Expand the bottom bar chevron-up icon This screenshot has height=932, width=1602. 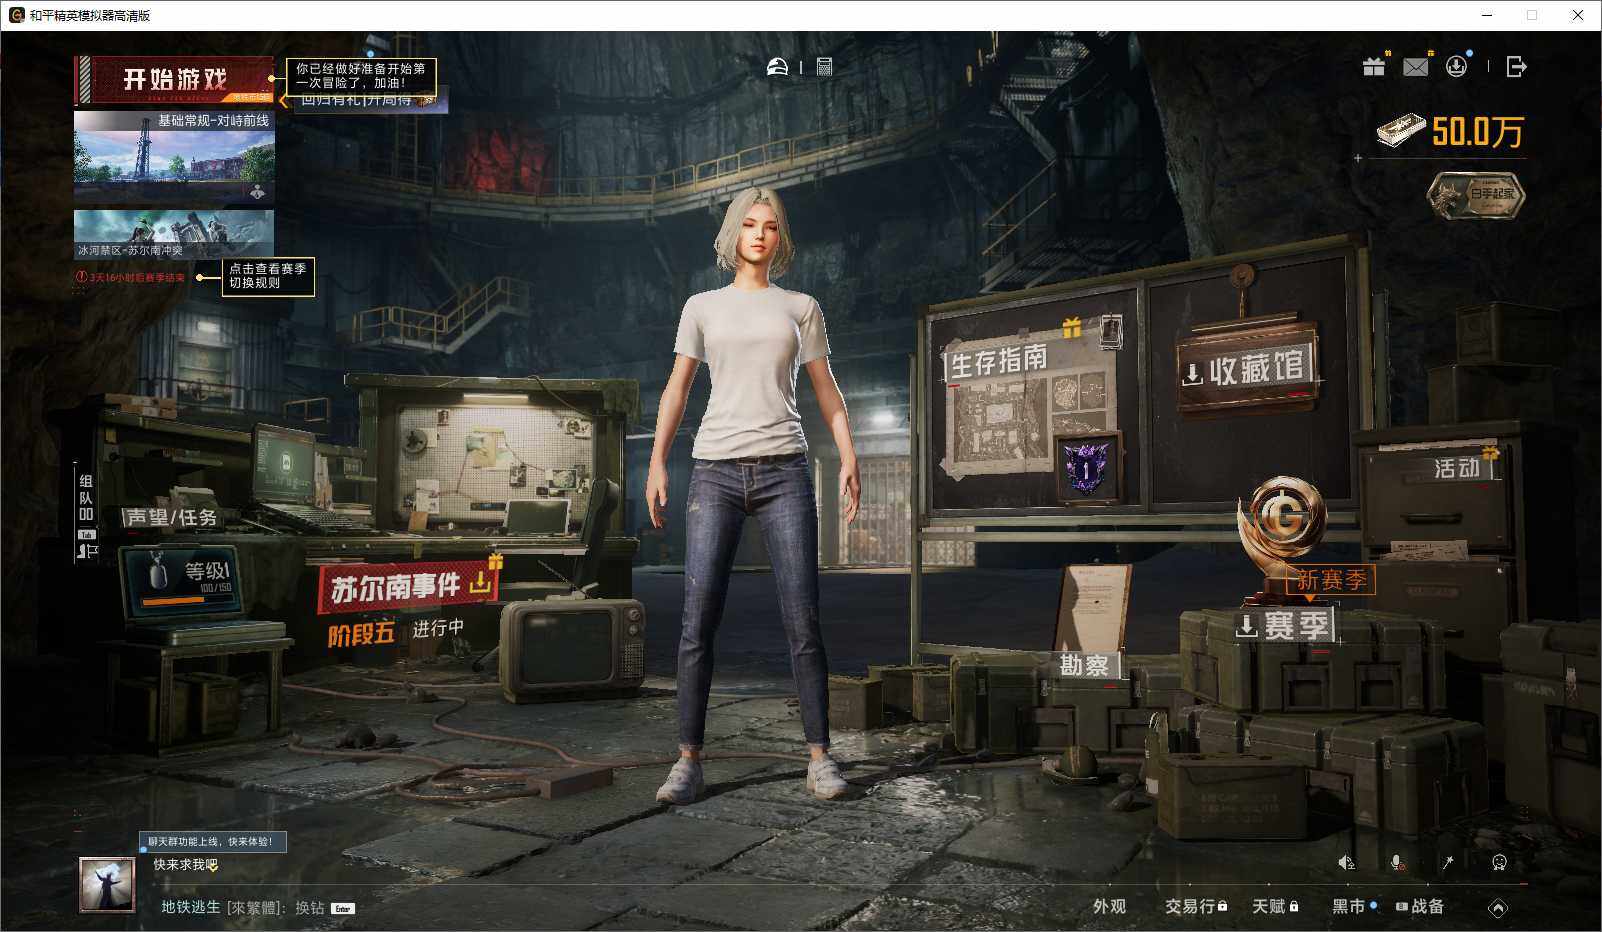pyautogui.click(x=1497, y=908)
